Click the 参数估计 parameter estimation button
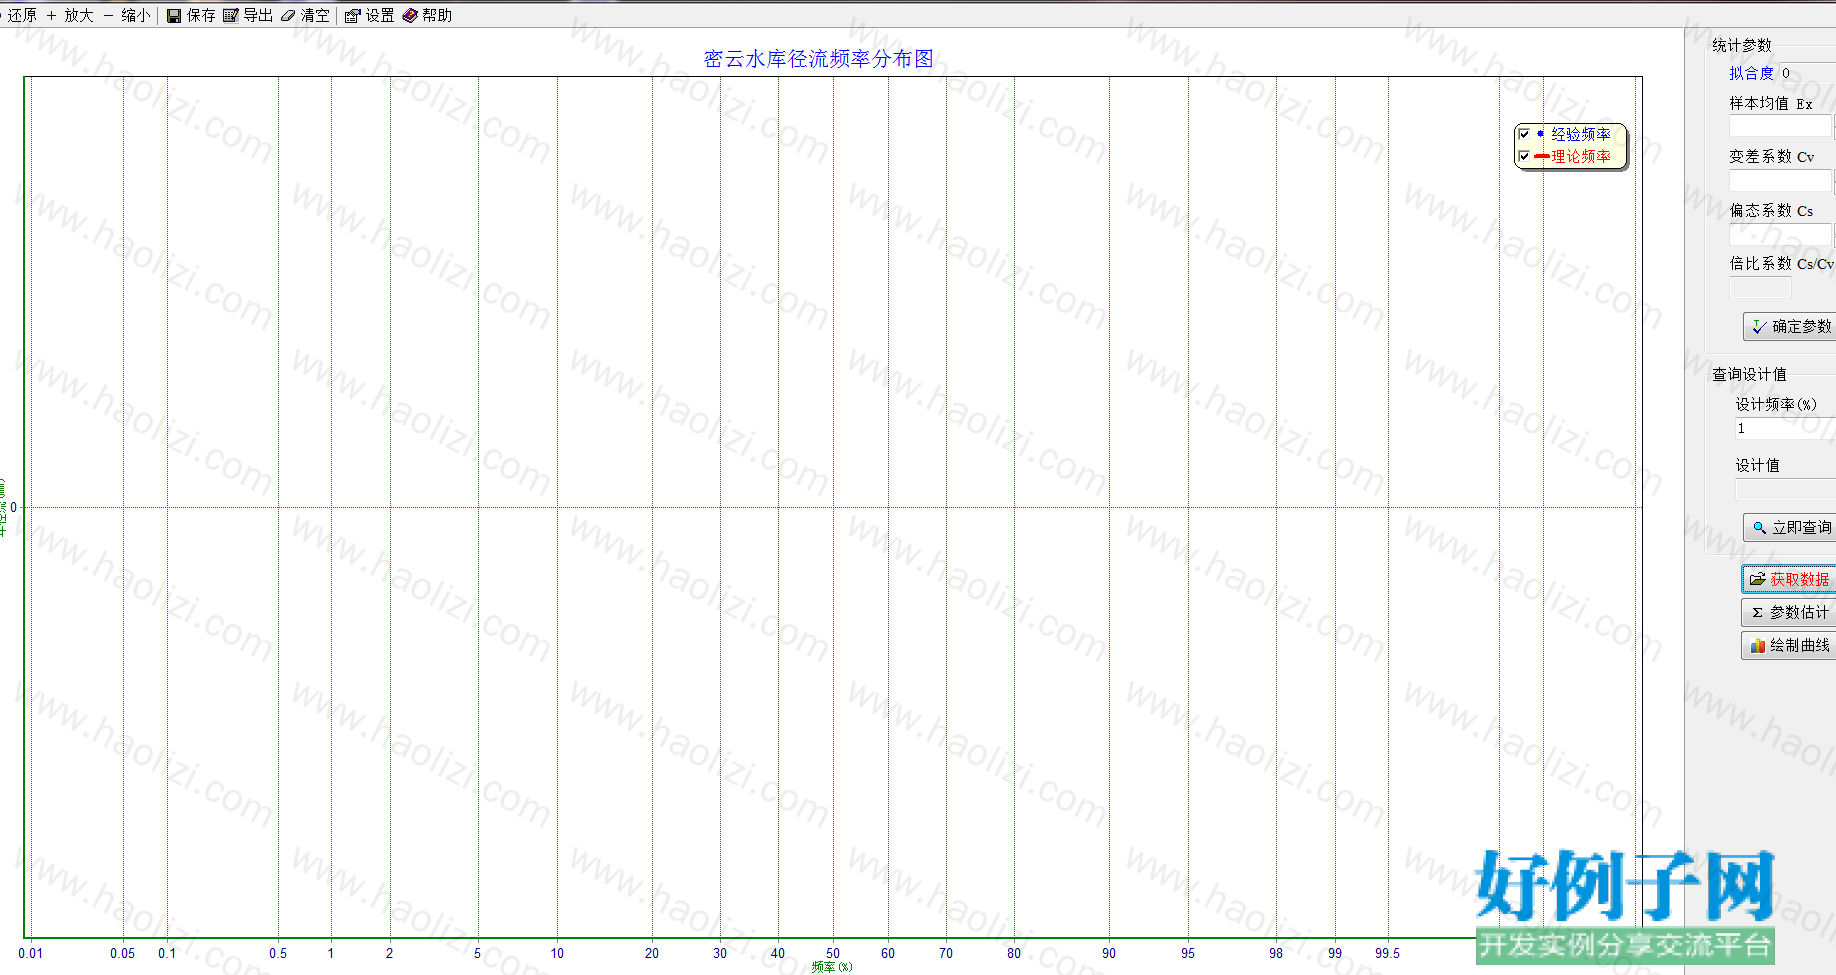The width and height of the screenshot is (1836, 975). (x=1789, y=612)
